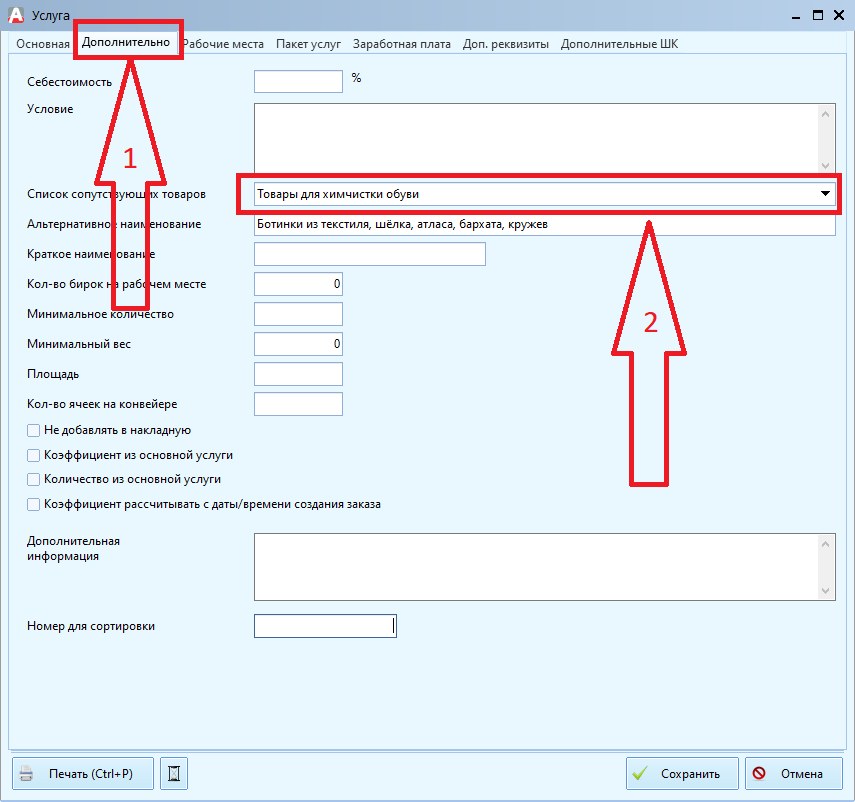
Task: Open the Рабочие места tab
Action: [222, 44]
